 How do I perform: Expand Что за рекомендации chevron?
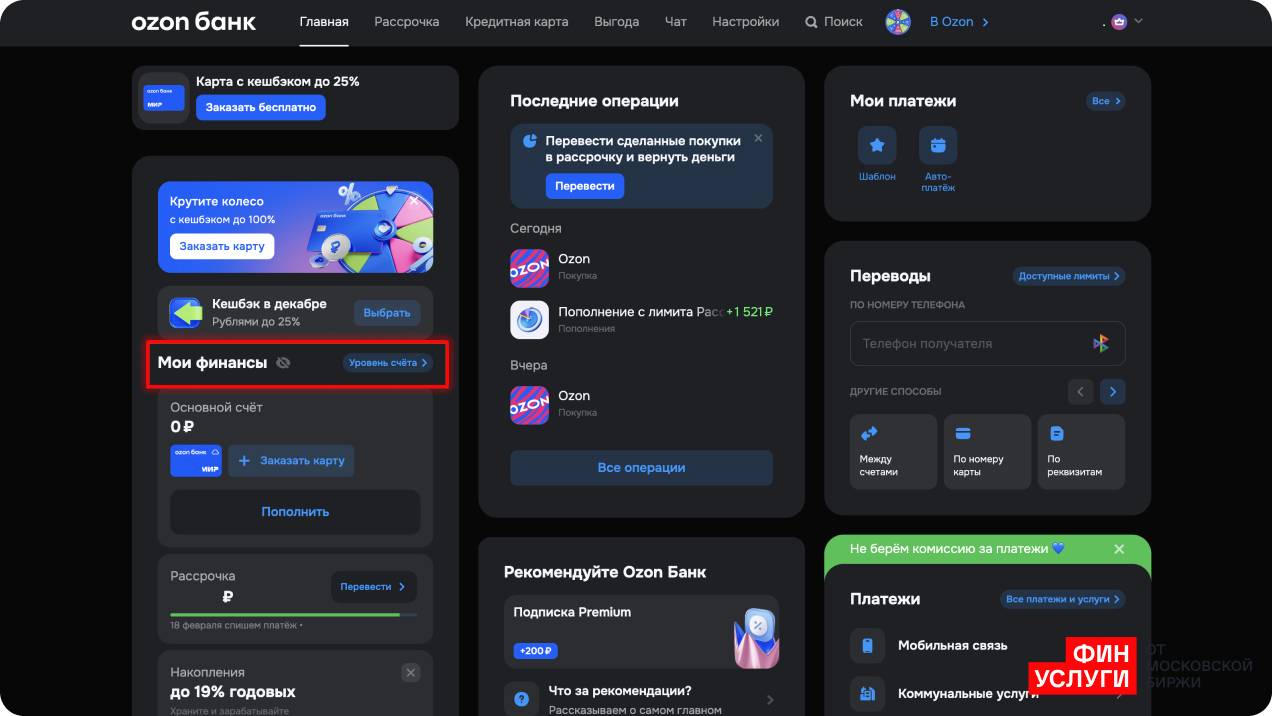(x=770, y=700)
